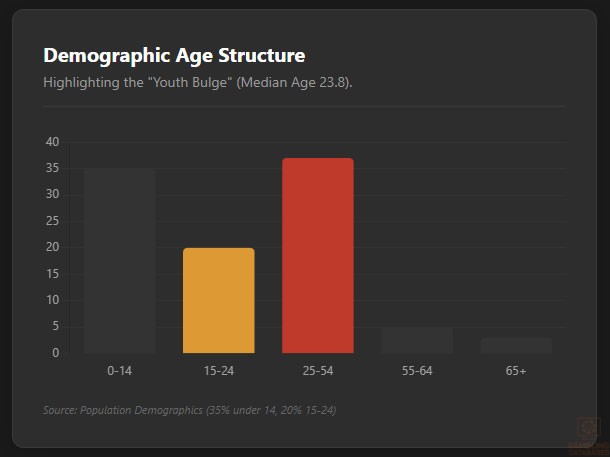Screen dimensions: 610x457
Task: Click the 35 y-axis label
Action: [53, 168]
